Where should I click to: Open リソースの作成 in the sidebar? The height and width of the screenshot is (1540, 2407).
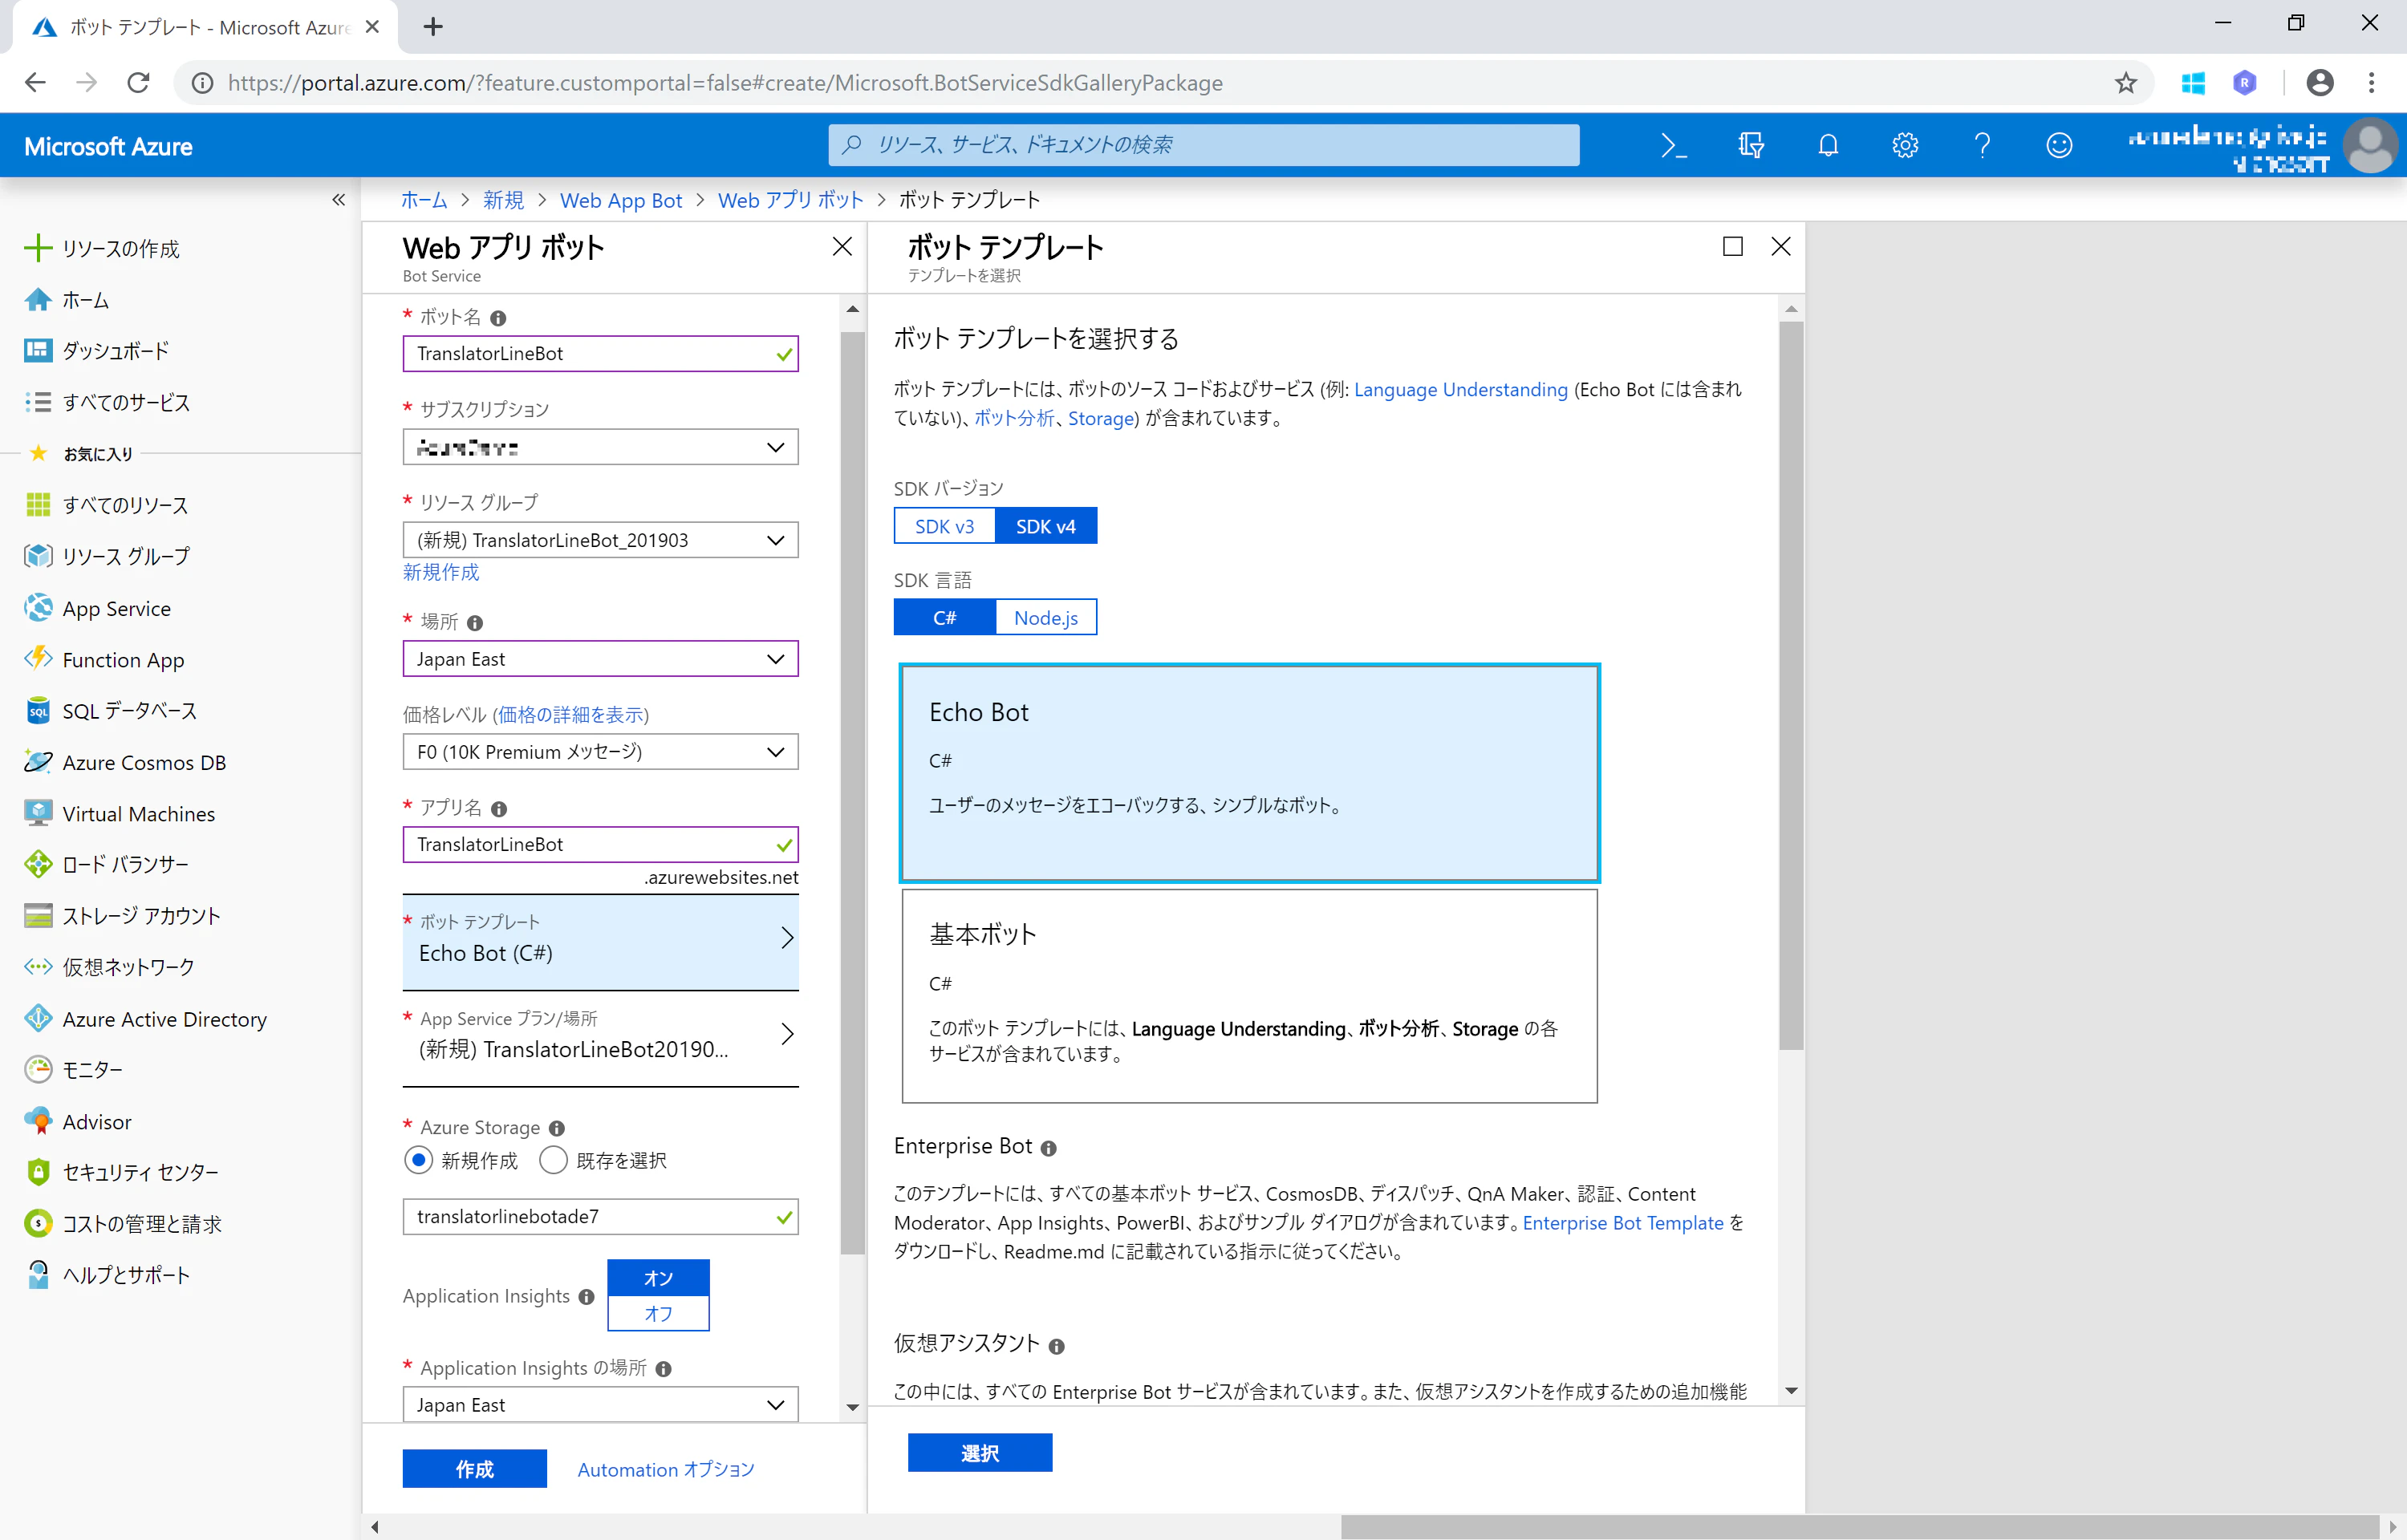[x=102, y=248]
